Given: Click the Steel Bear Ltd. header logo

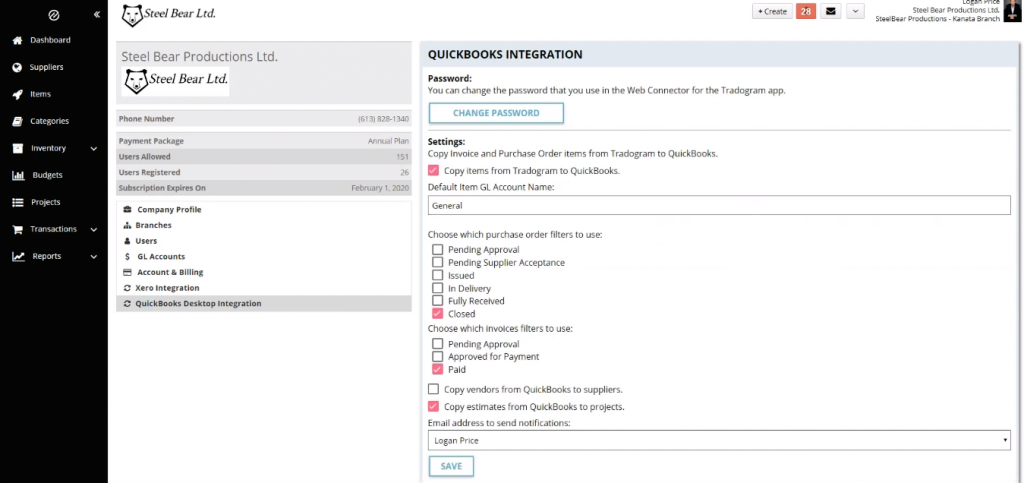Looking at the screenshot, I should pos(168,14).
